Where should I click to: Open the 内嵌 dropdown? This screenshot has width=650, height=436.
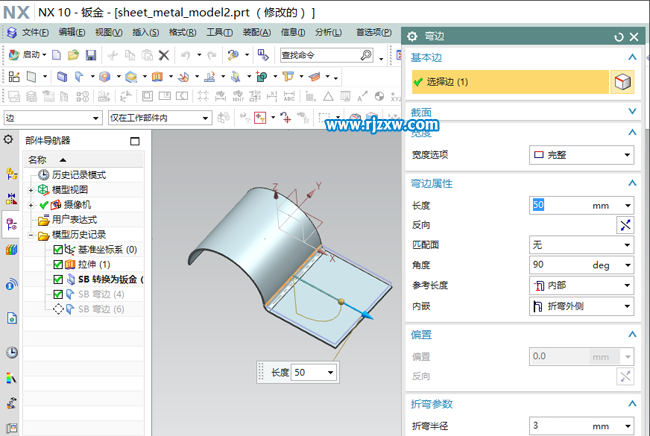pyautogui.click(x=581, y=306)
